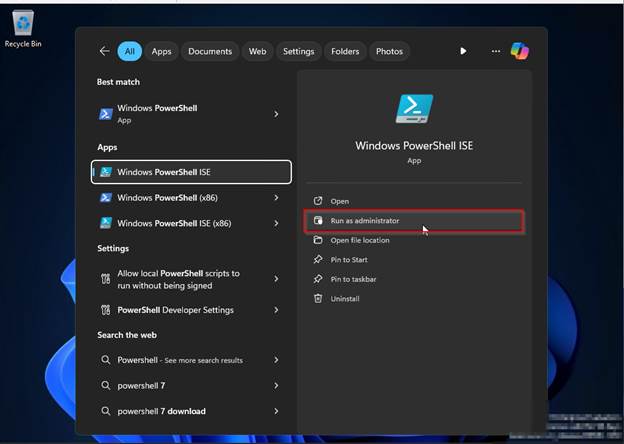The height and width of the screenshot is (444, 624).
Task: Click the play arrow next to Photos filter
Action: point(463,51)
